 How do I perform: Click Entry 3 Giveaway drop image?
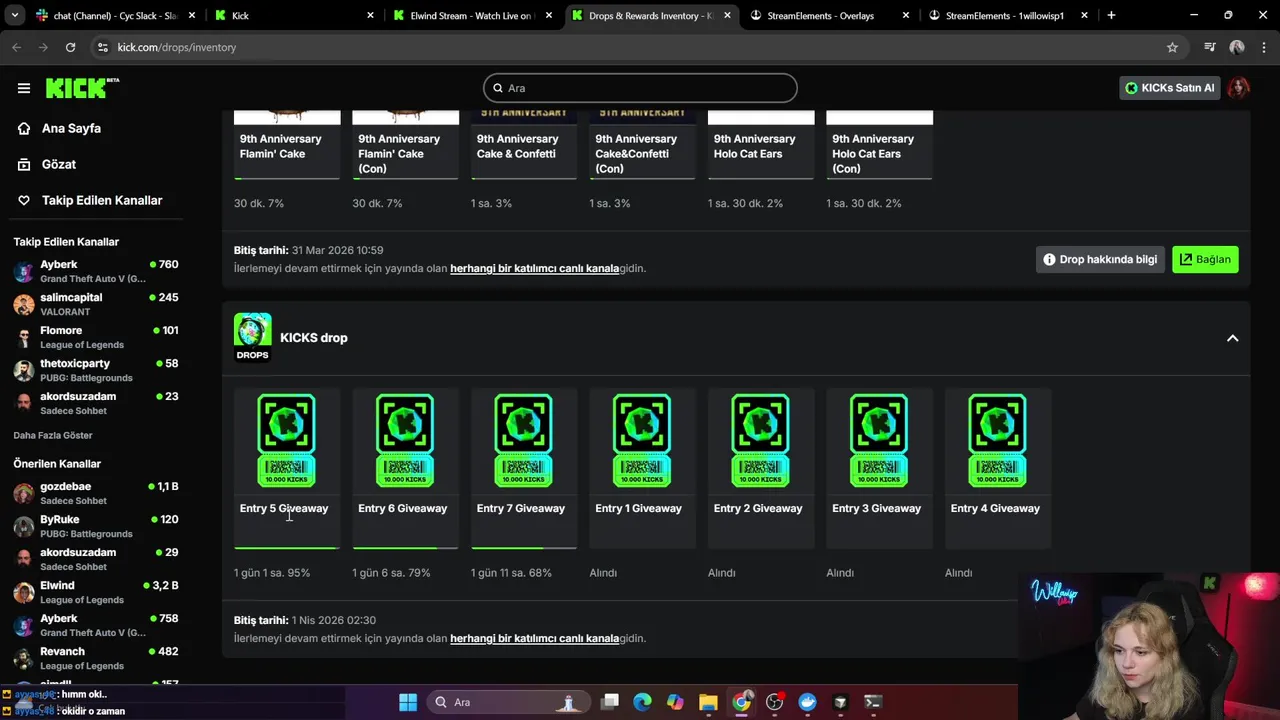coord(879,440)
